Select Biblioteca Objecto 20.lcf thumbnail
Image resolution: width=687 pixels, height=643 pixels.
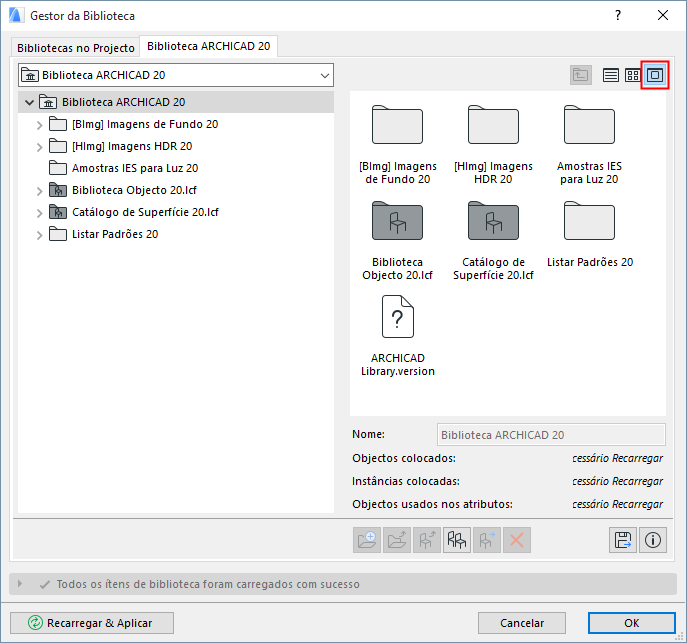pos(397,240)
